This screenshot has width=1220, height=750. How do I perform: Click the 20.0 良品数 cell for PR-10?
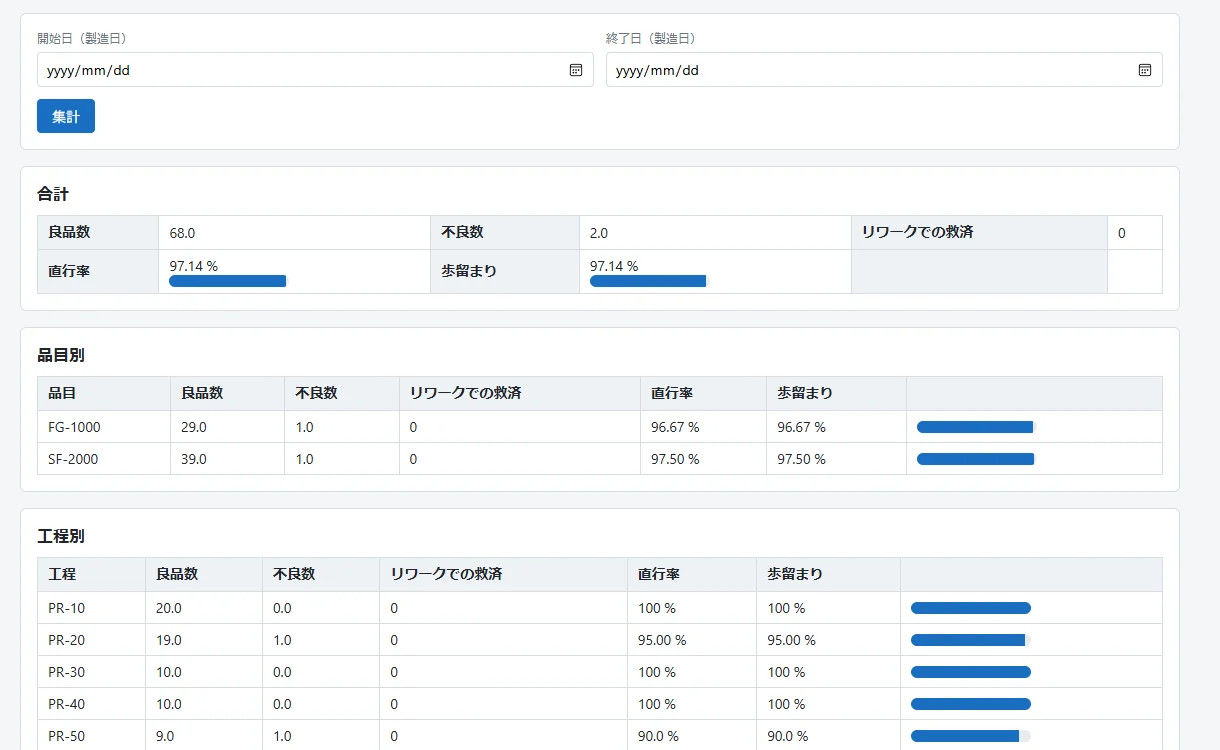pyautogui.click(x=204, y=608)
